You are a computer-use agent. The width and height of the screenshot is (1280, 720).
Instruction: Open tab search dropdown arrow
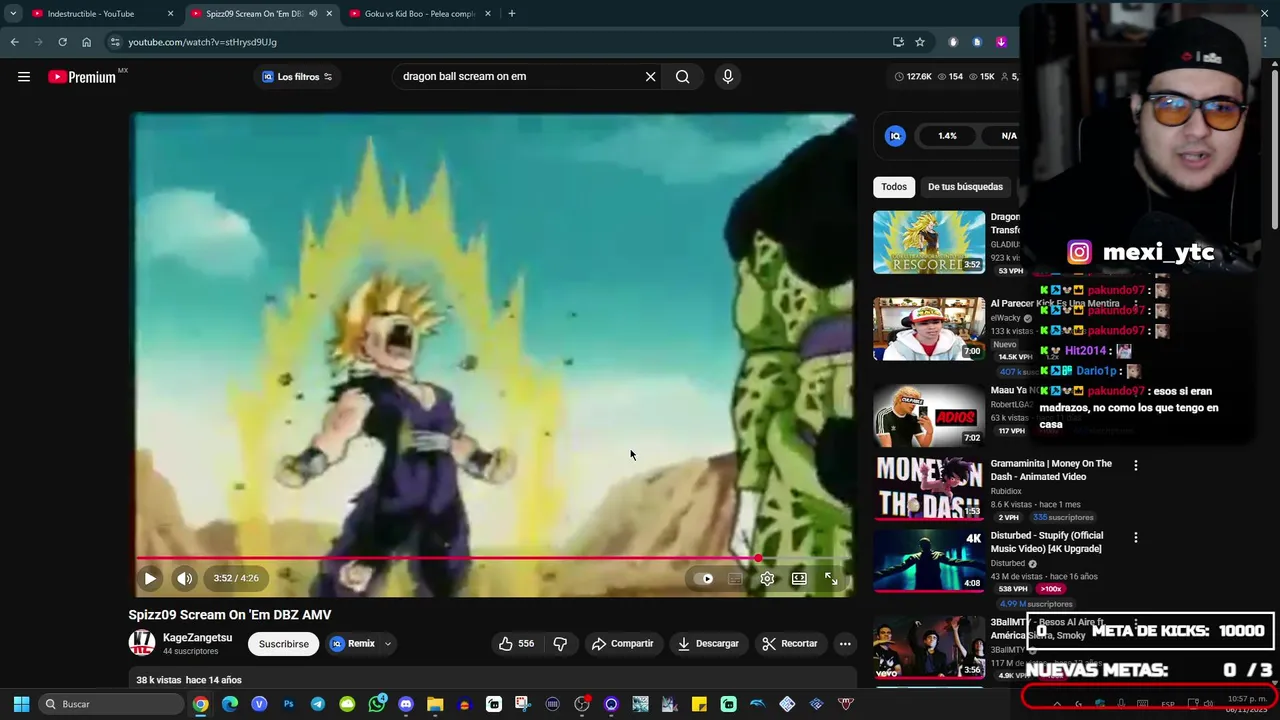(x=12, y=14)
